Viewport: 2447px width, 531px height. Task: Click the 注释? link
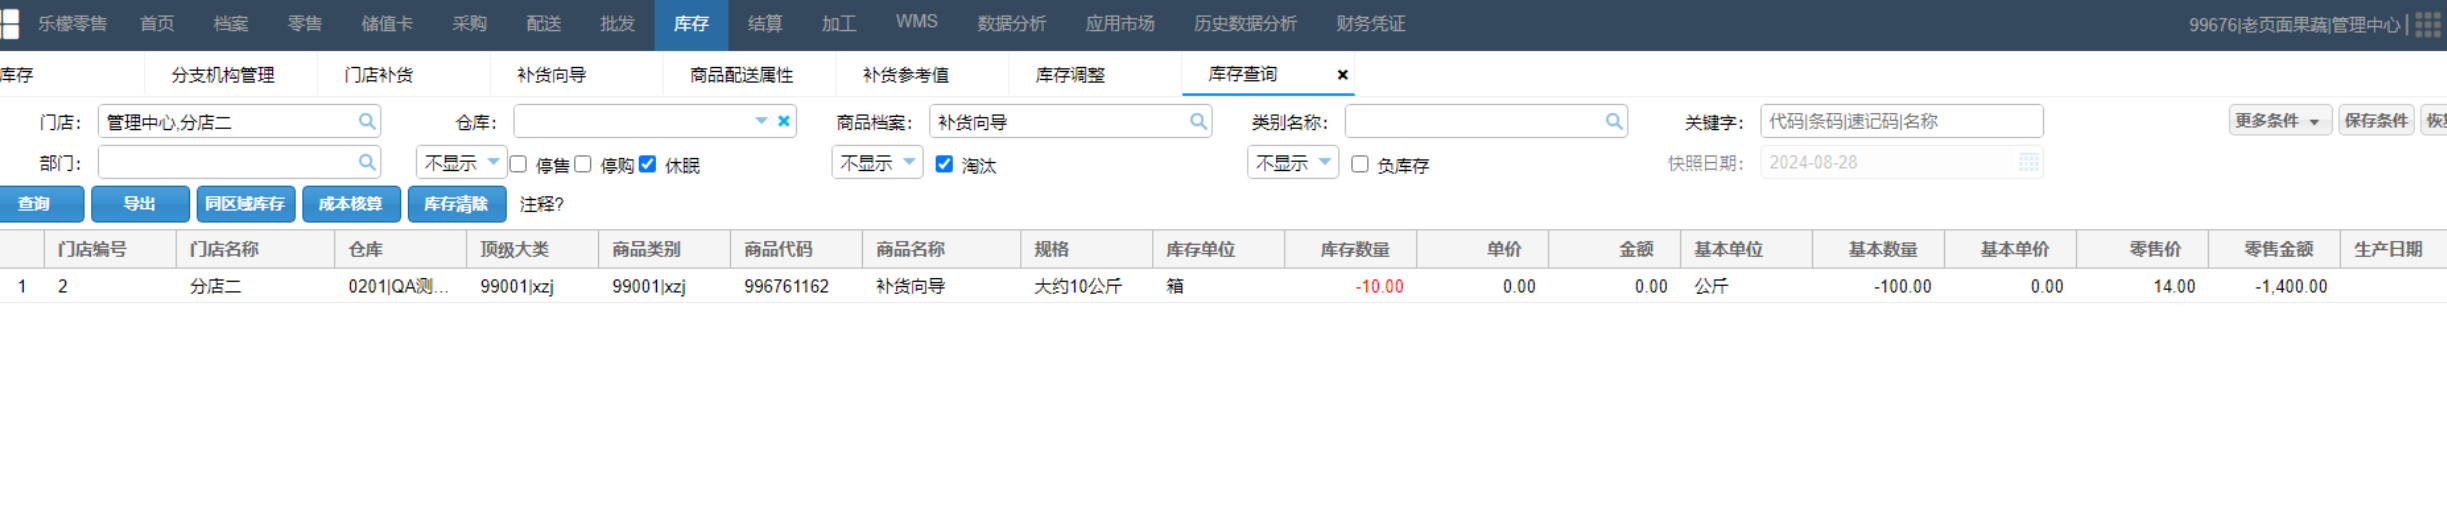click(542, 204)
